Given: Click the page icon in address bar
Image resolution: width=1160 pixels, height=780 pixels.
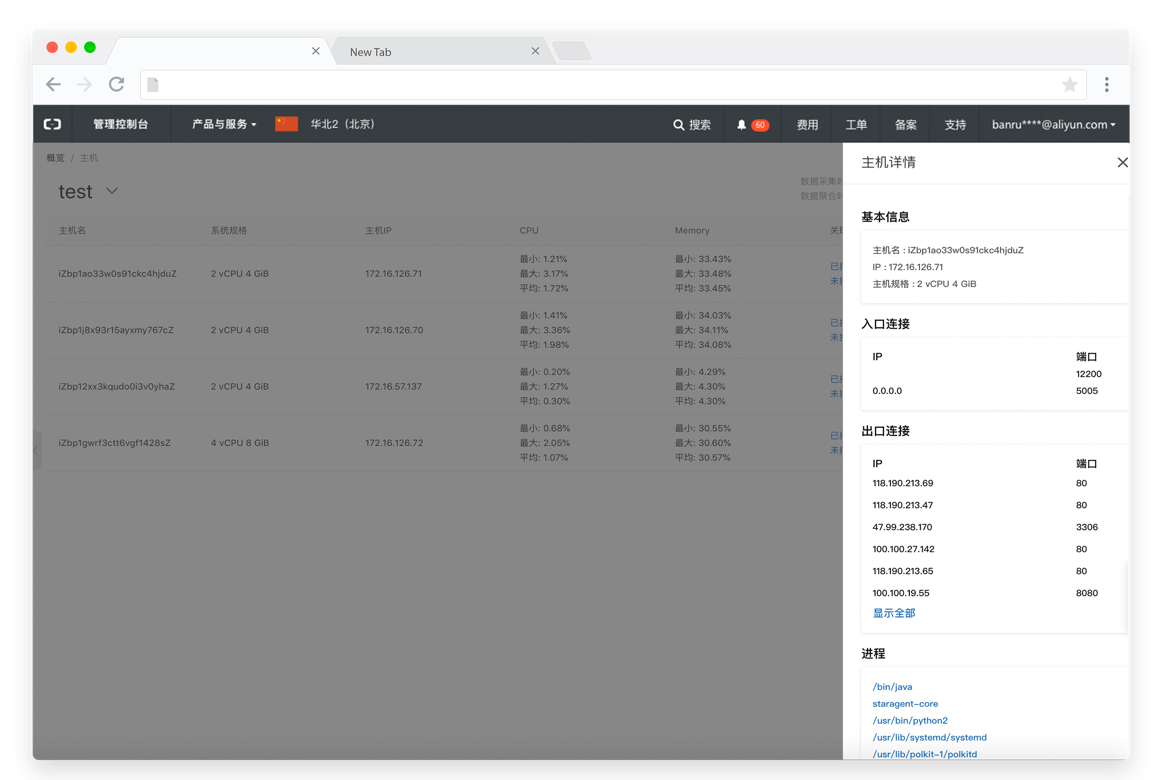Looking at the screenshot, I should pyautogui.click(x=152, y=84).
